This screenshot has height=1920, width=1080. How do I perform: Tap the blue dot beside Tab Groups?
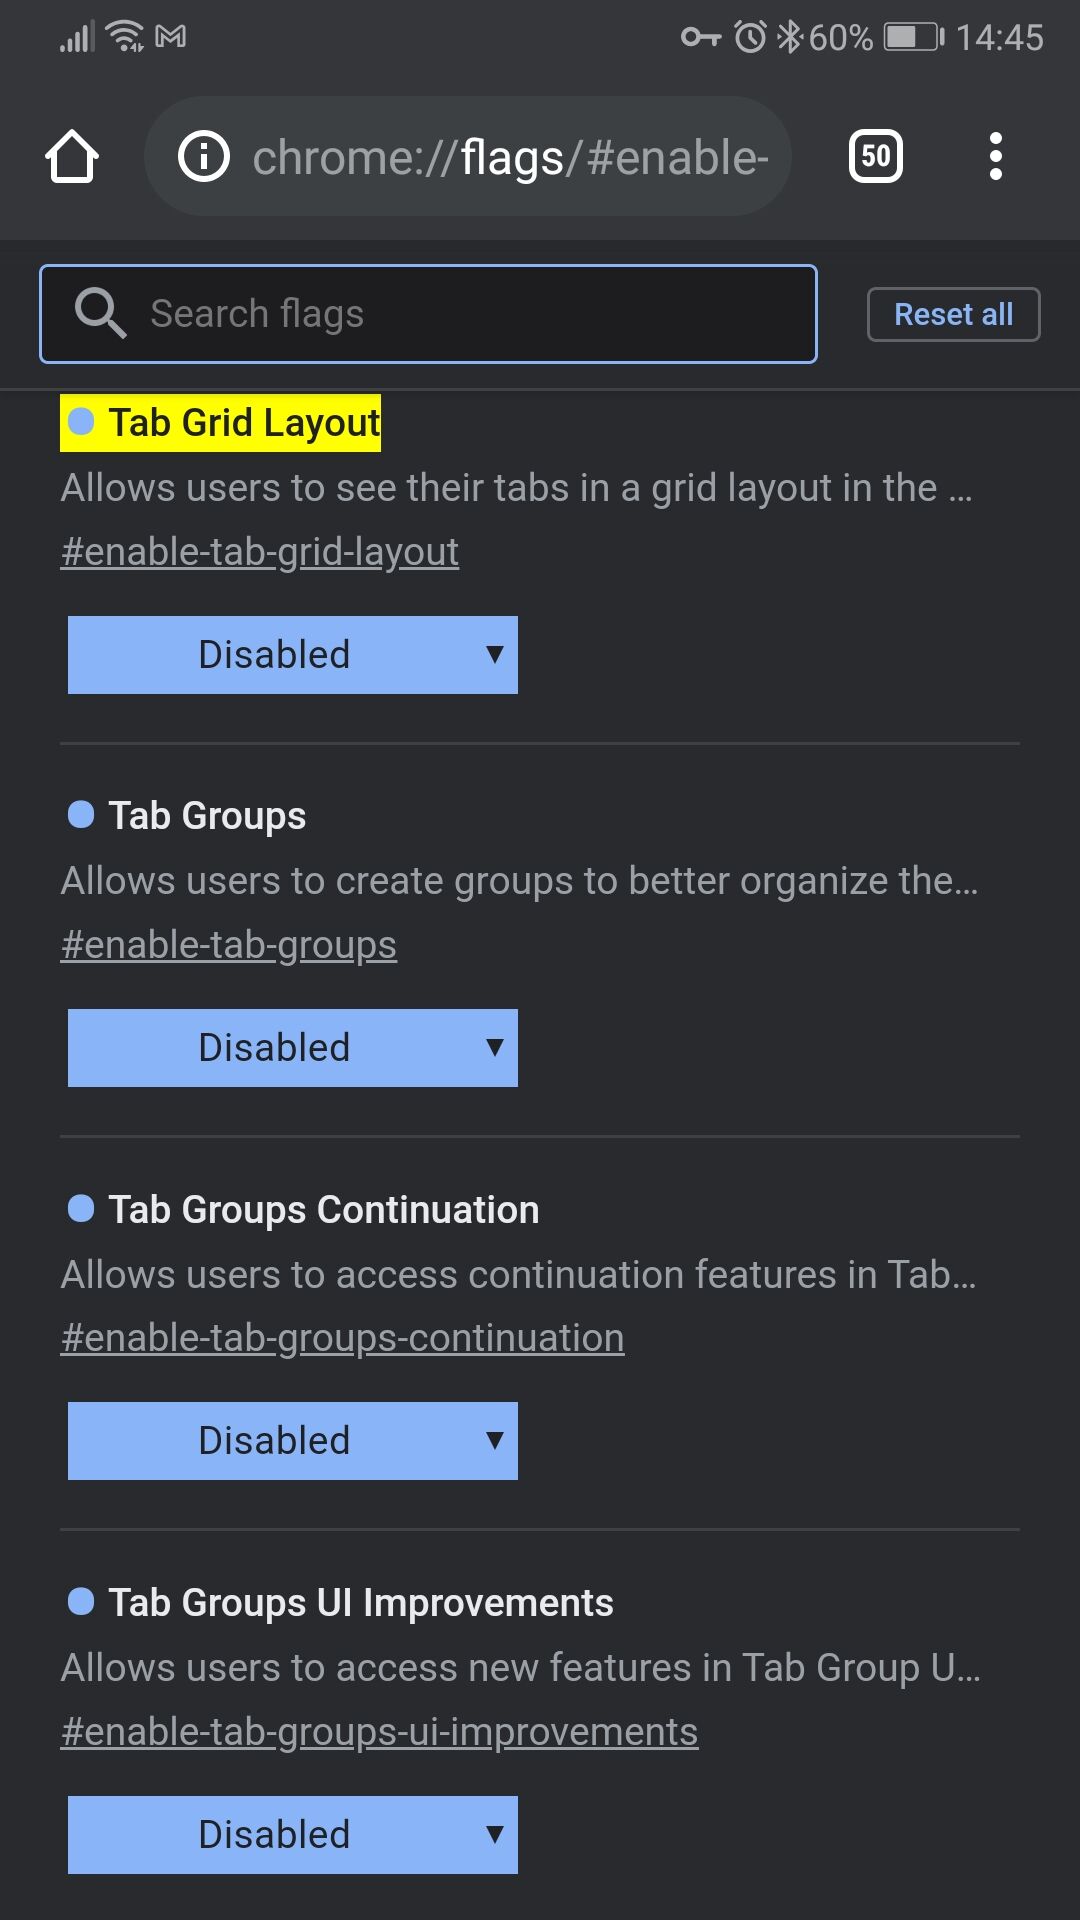(81, 815)
